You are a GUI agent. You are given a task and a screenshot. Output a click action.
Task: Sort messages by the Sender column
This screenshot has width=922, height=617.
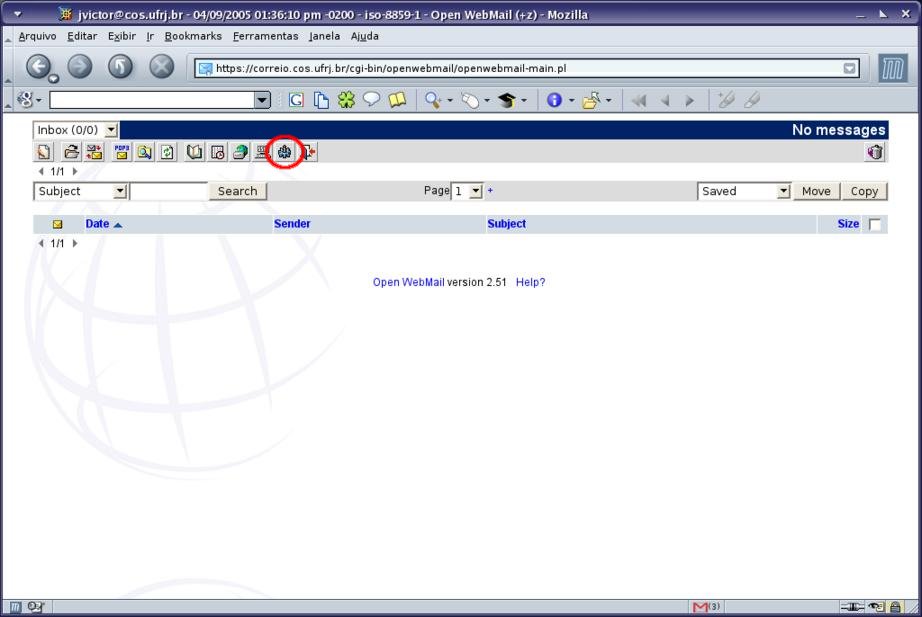(x=292, y=224)
